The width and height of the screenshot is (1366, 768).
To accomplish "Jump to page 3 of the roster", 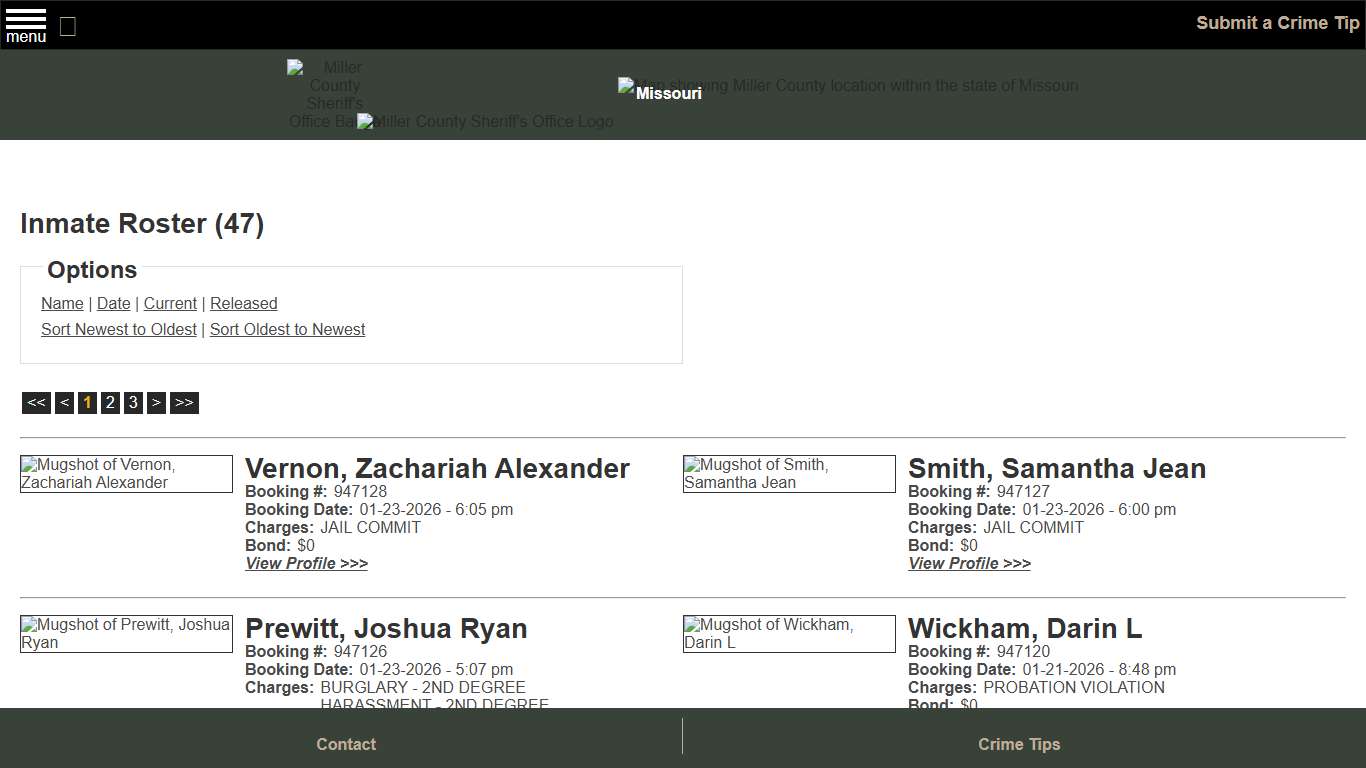I will coord(133,402).
